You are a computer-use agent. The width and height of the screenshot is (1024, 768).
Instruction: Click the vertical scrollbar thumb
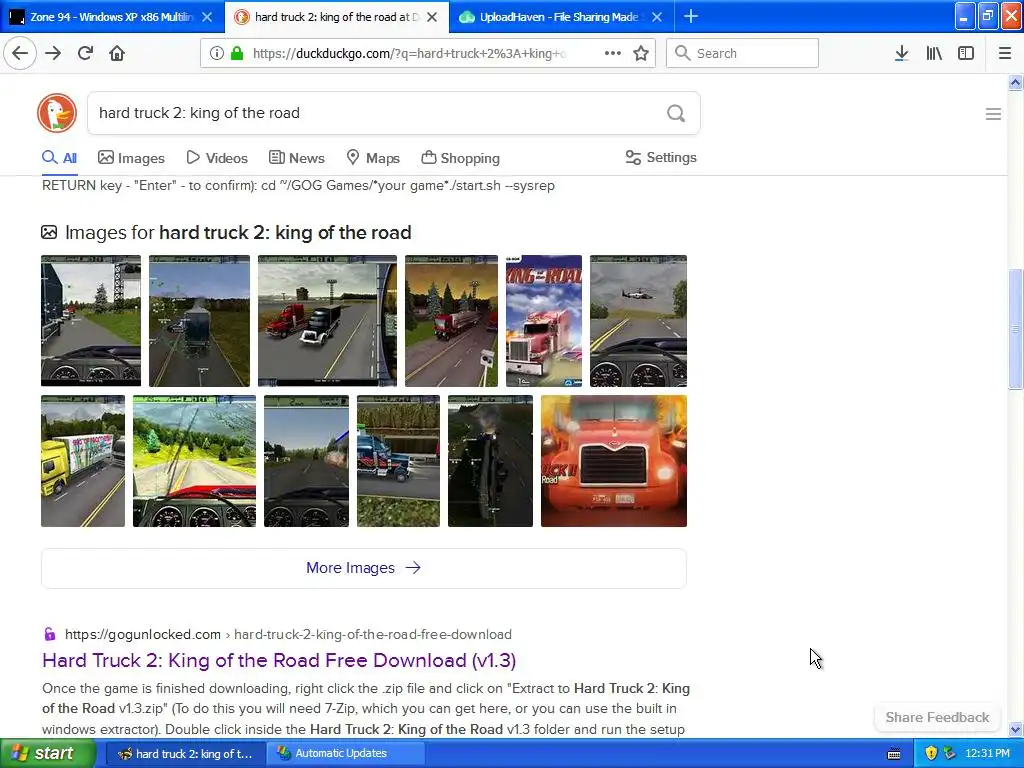(1016, 329)
